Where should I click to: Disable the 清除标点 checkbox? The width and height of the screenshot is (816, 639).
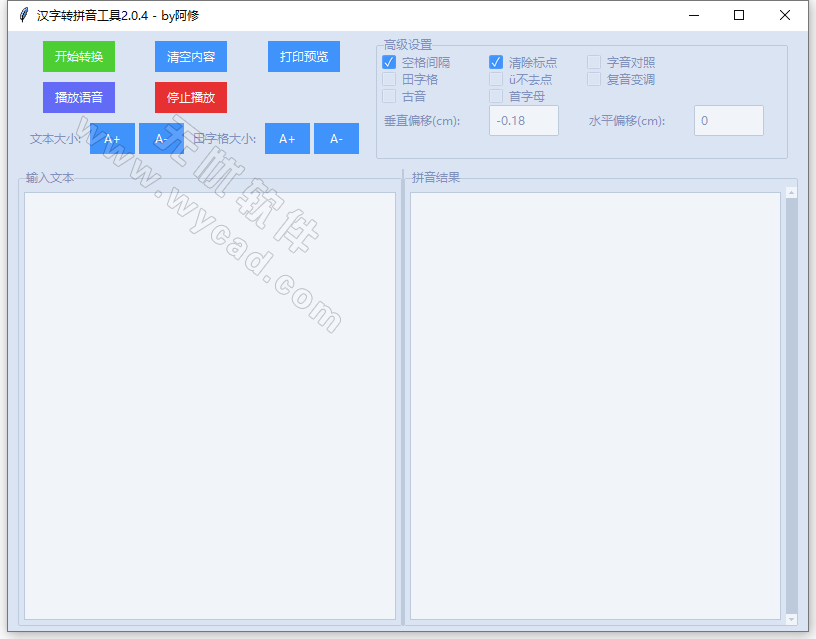pyautogui.click(x=496, y=62)
